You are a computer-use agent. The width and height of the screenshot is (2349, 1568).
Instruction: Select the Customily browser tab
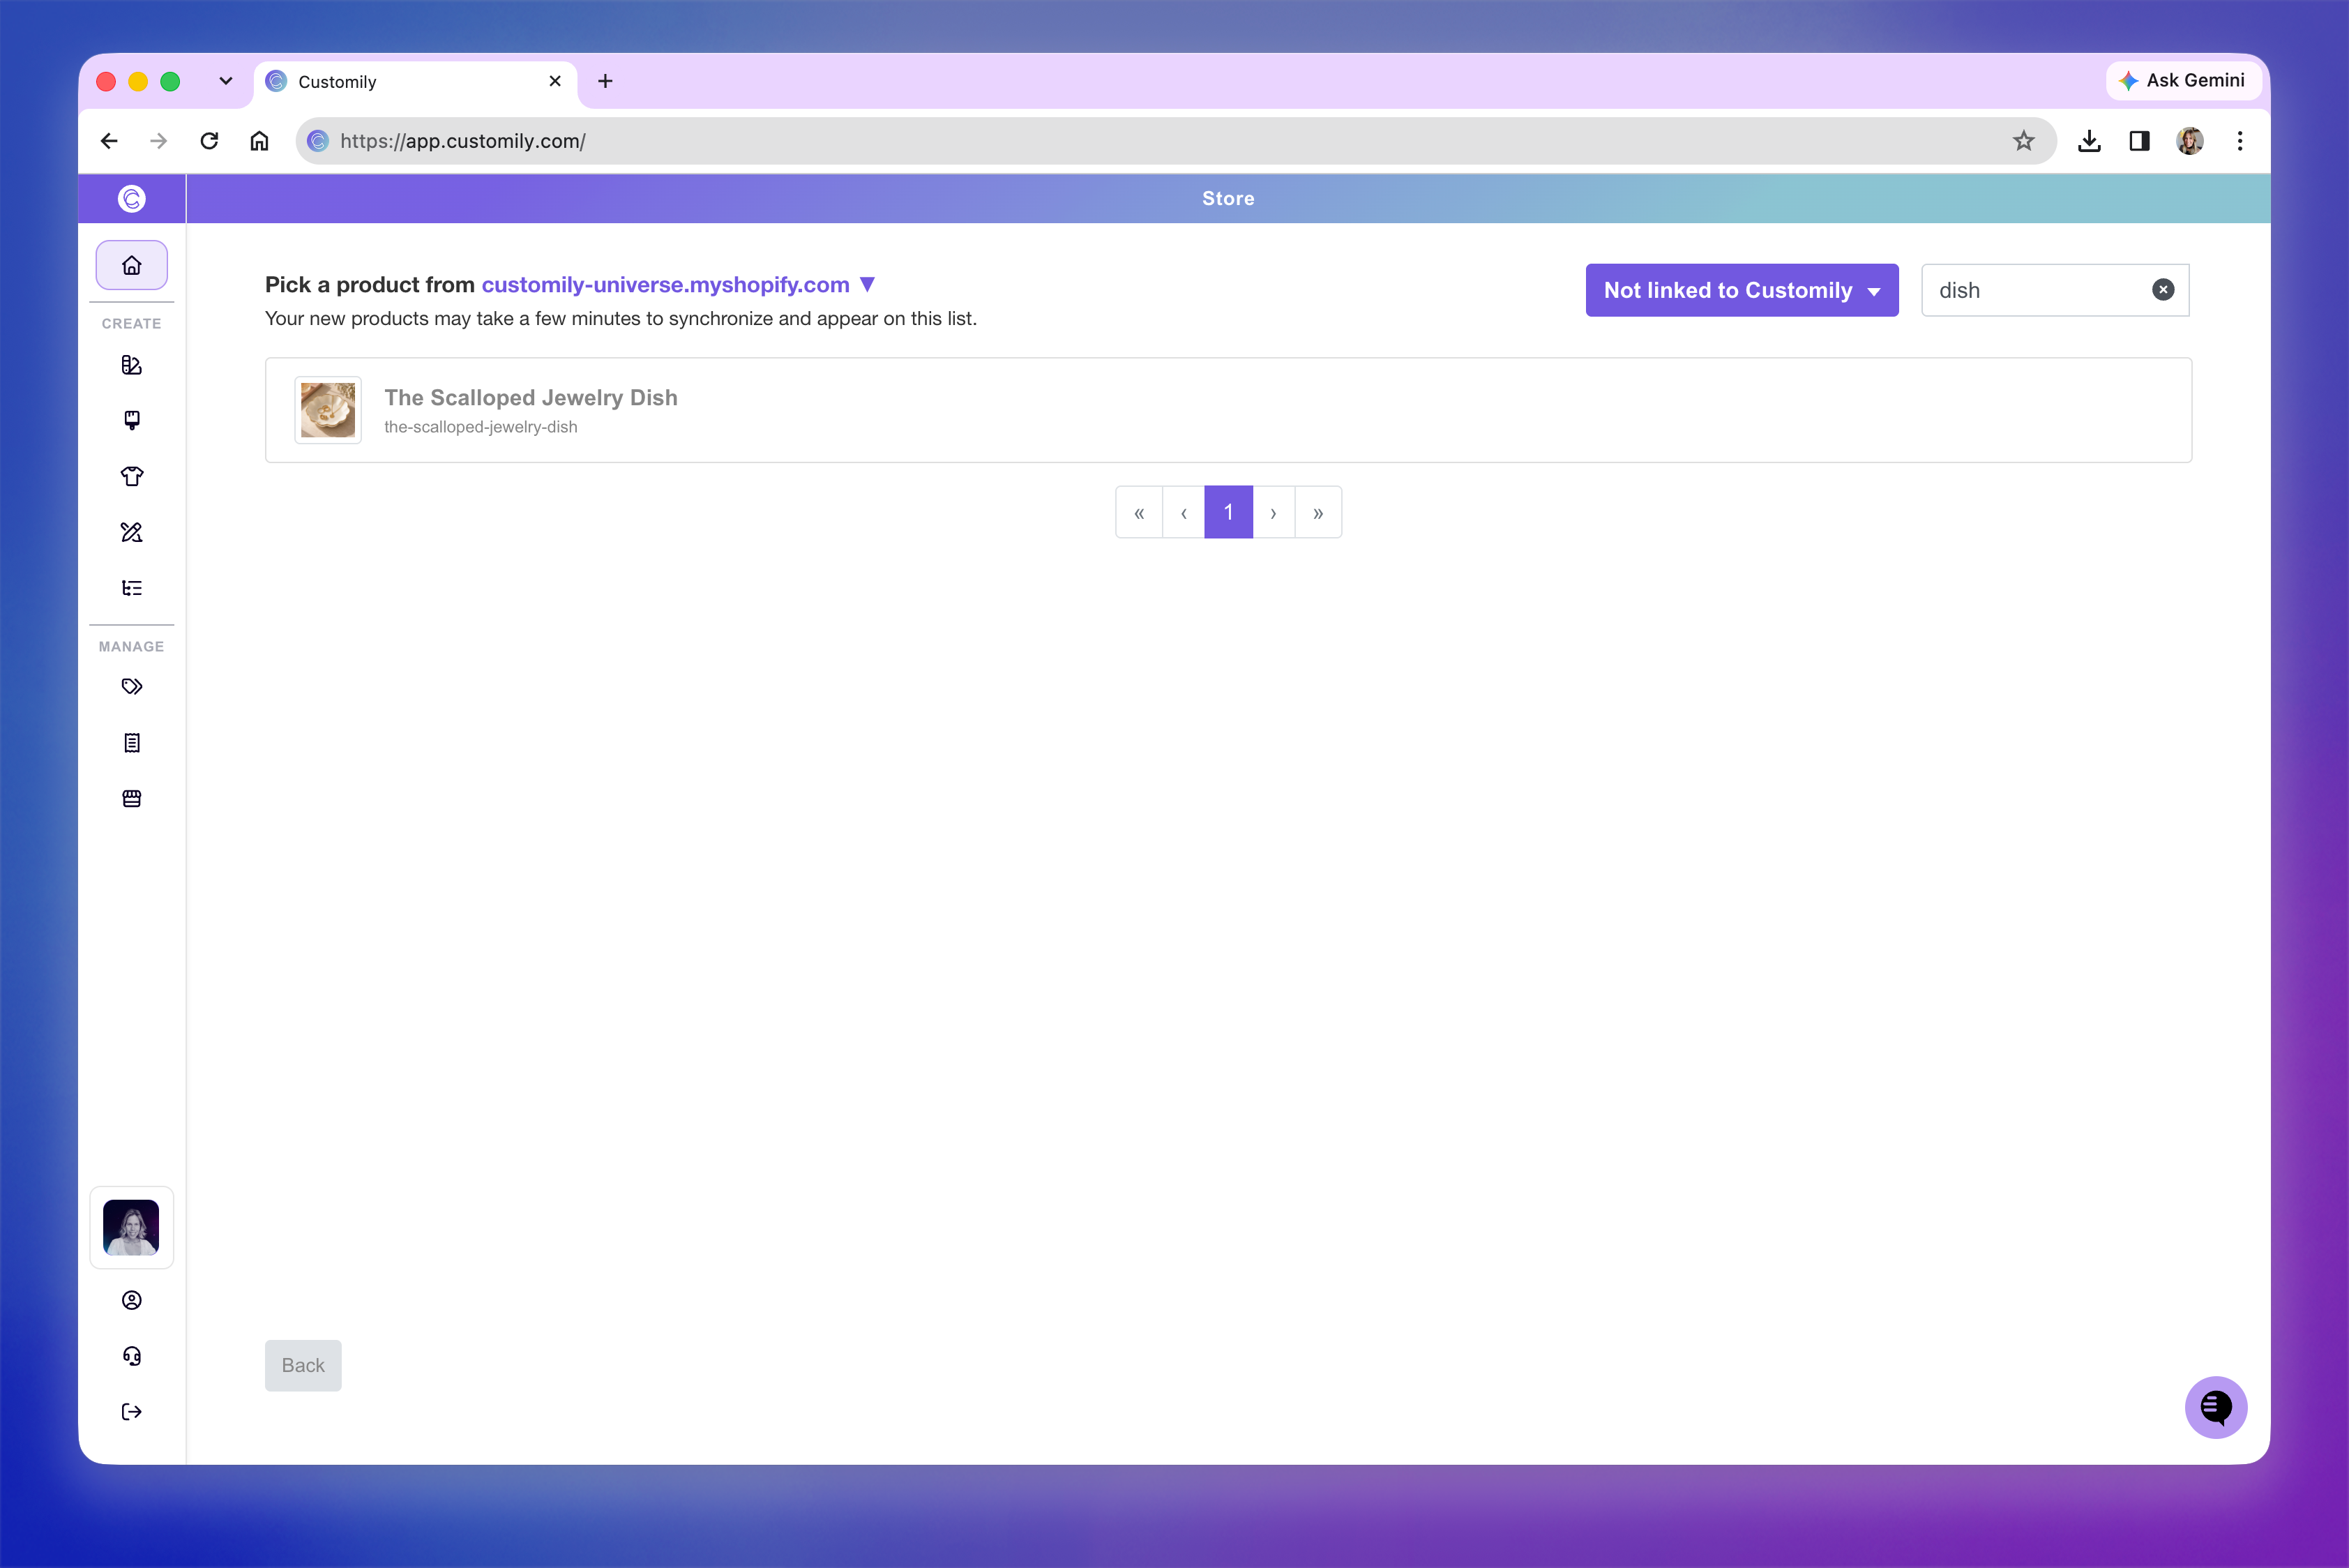point(415,82)
